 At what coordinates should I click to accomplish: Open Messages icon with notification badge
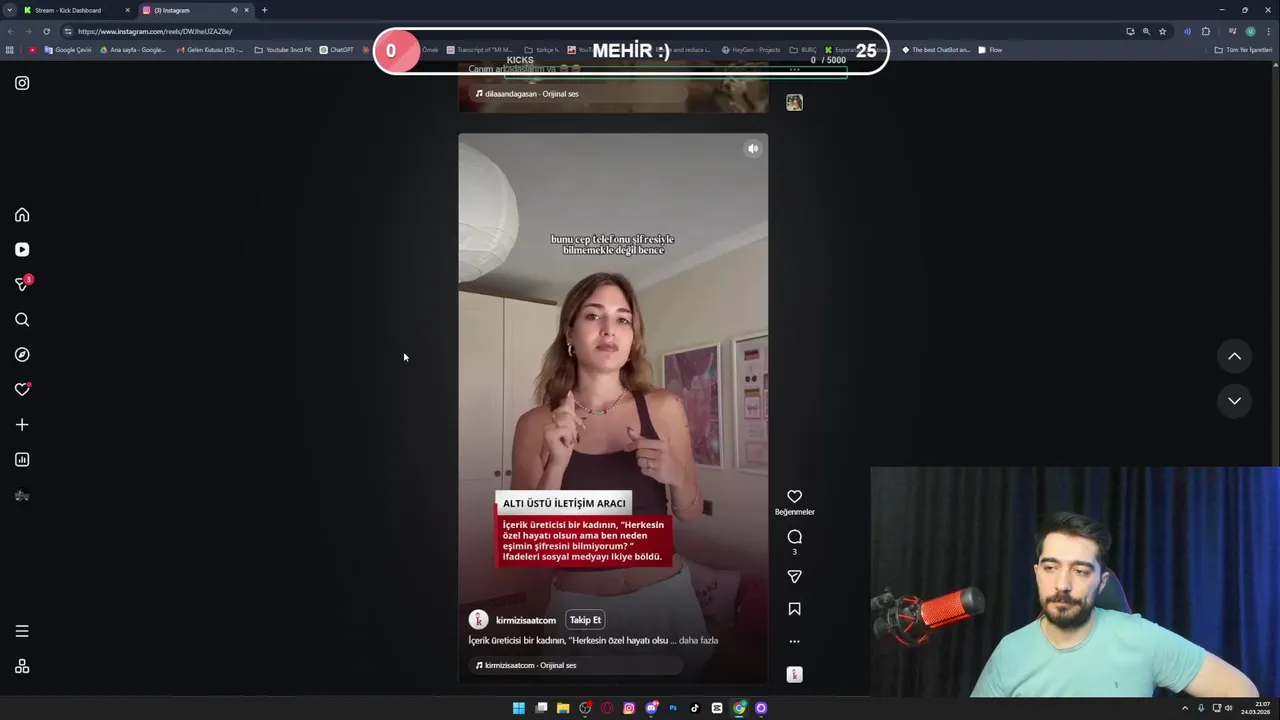pyautogui.click(x=22, y=284)
